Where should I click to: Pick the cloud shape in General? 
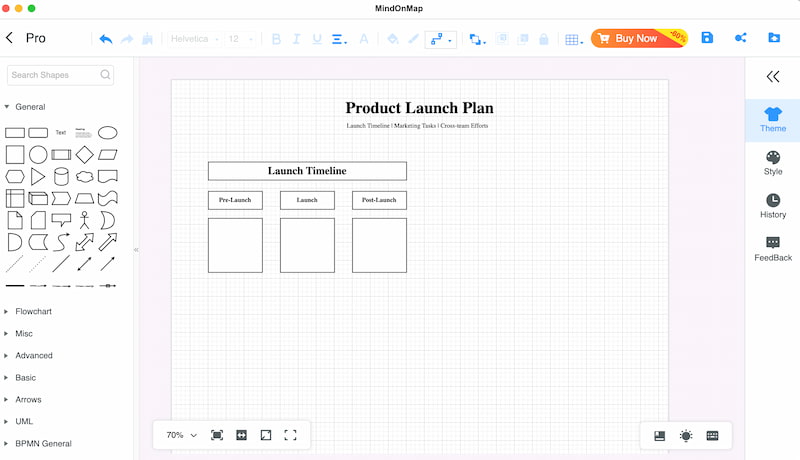85,176
